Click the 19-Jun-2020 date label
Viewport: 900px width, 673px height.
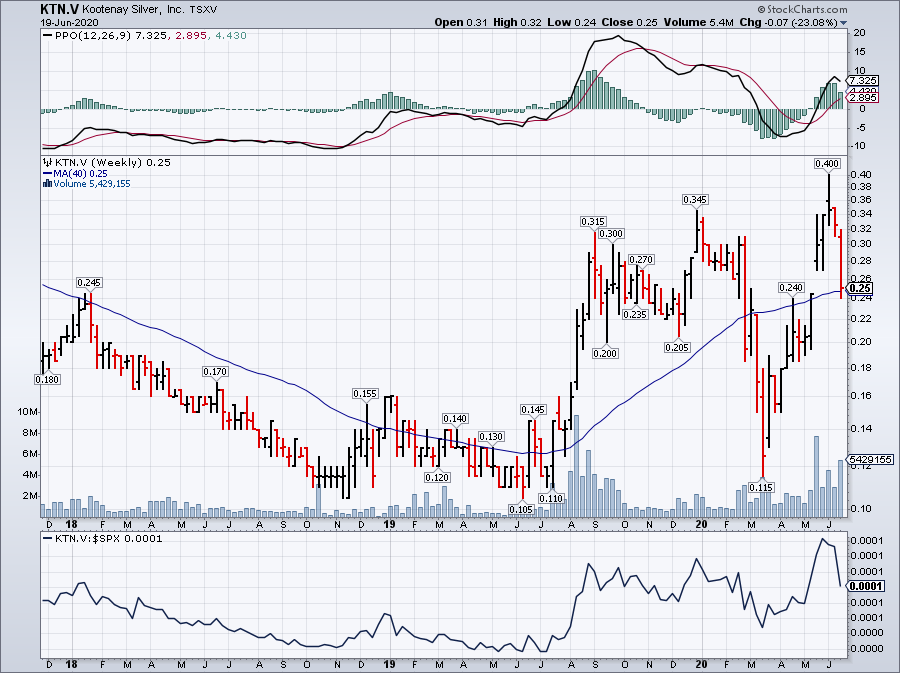(x=69, y=22)
